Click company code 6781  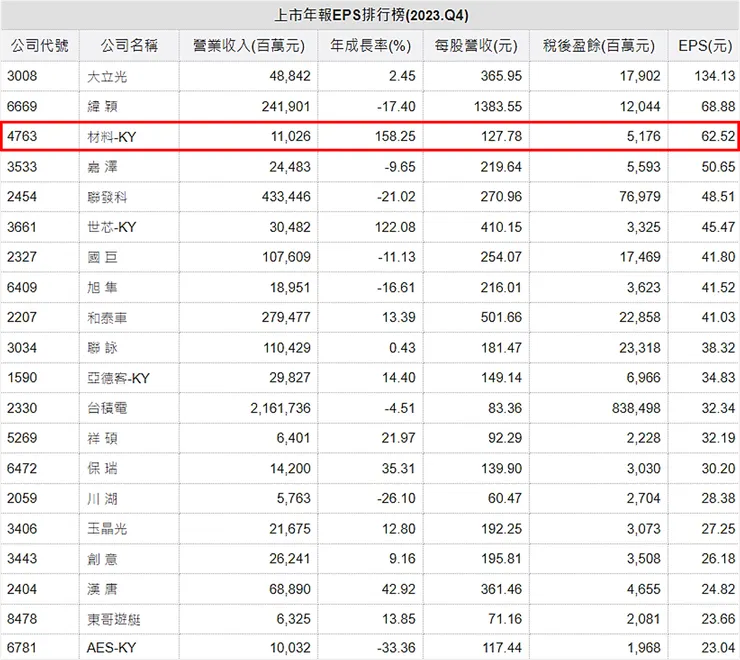coord(22,648)
